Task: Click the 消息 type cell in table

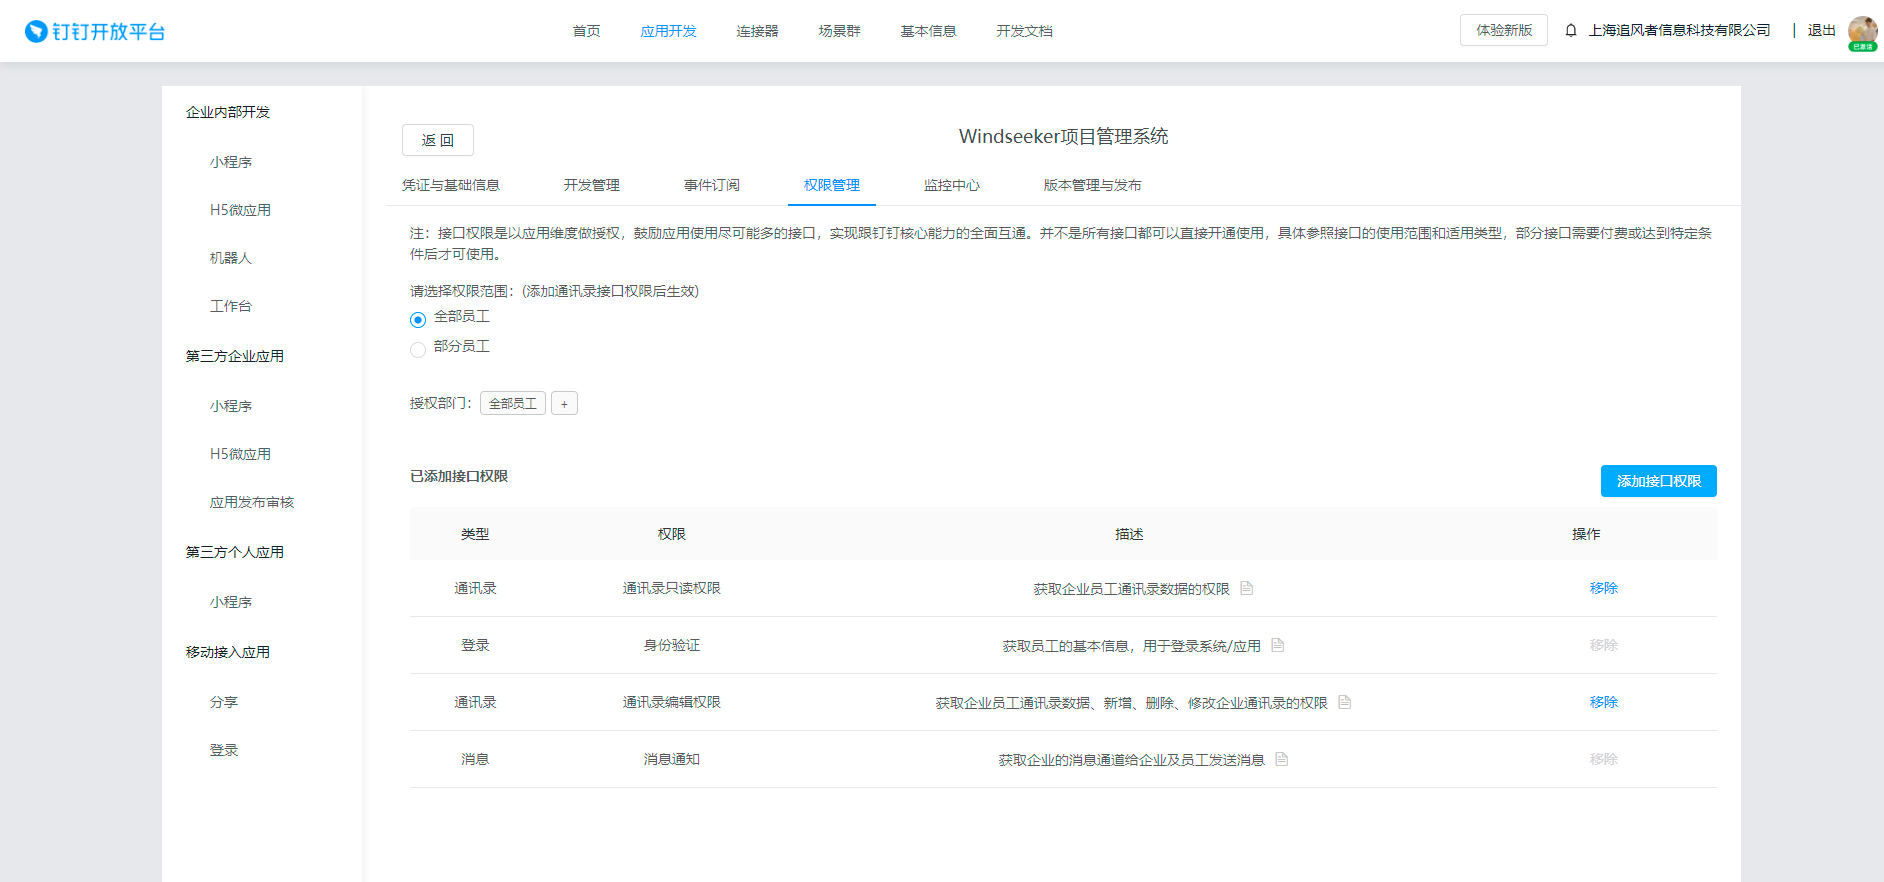Action: click(475, 759)
